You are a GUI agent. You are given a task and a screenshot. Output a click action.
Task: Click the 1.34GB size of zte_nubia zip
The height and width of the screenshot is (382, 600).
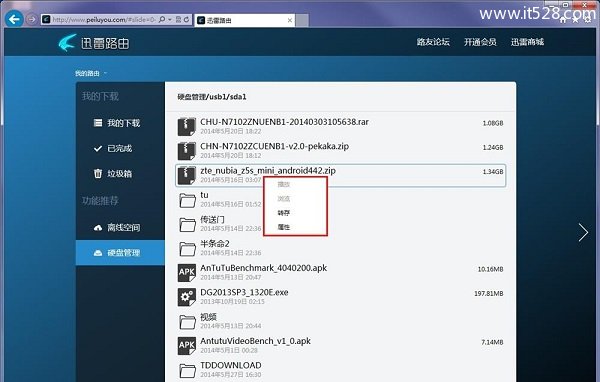click(493, 172)
